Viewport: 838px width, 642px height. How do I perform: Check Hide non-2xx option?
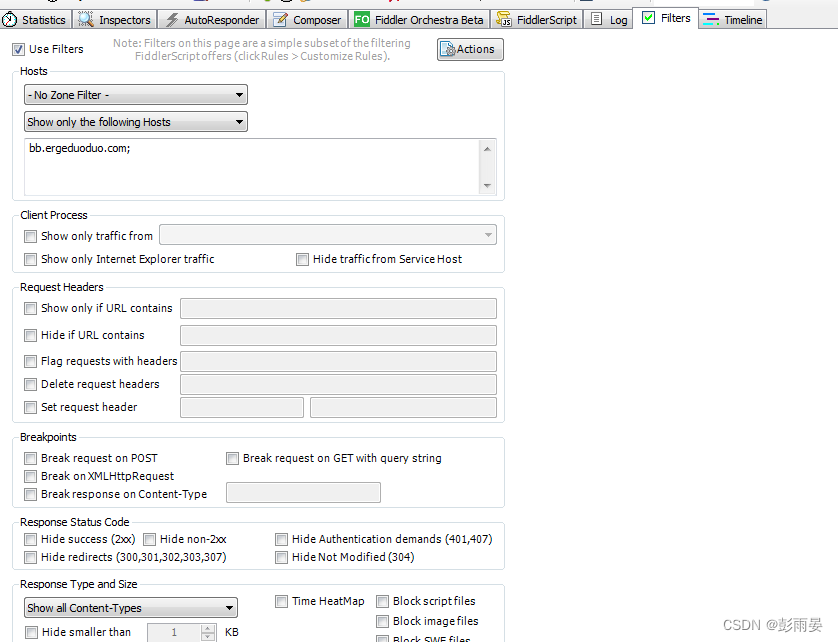point(150,539)
